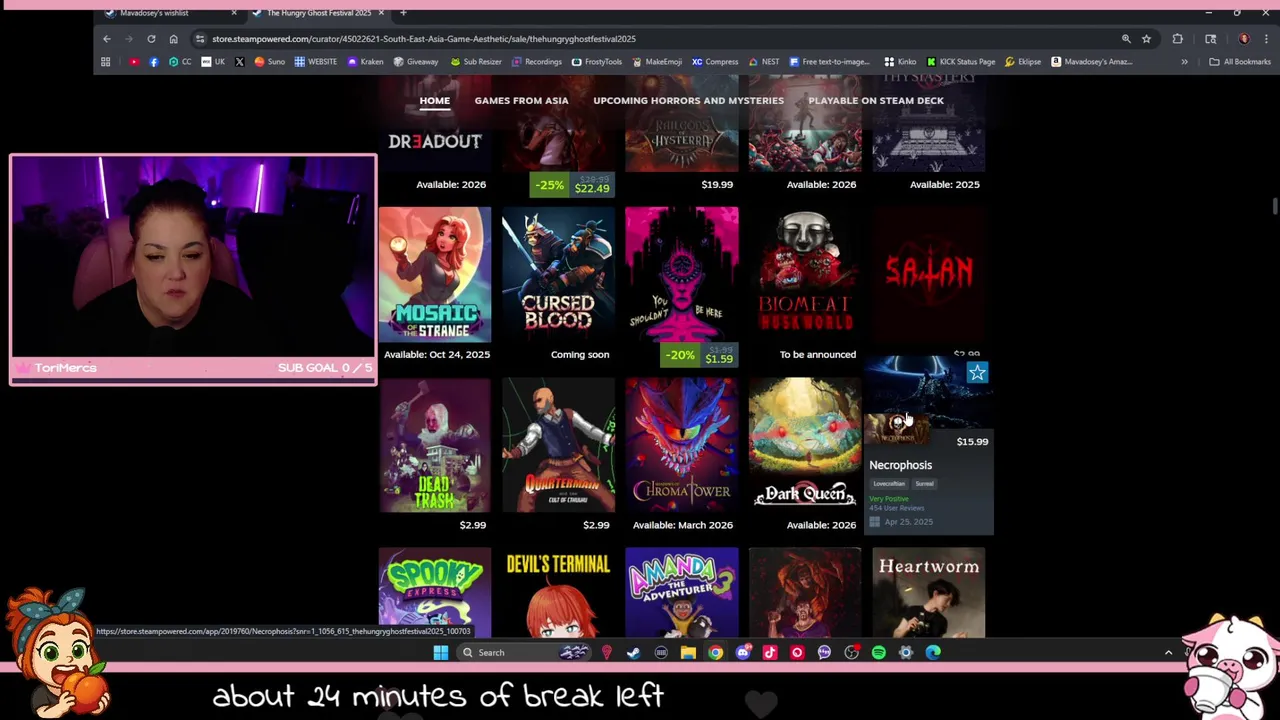Open Settings gear in taskbar
This screenshot has height=720, width=1280.
[x=906, y=652]
